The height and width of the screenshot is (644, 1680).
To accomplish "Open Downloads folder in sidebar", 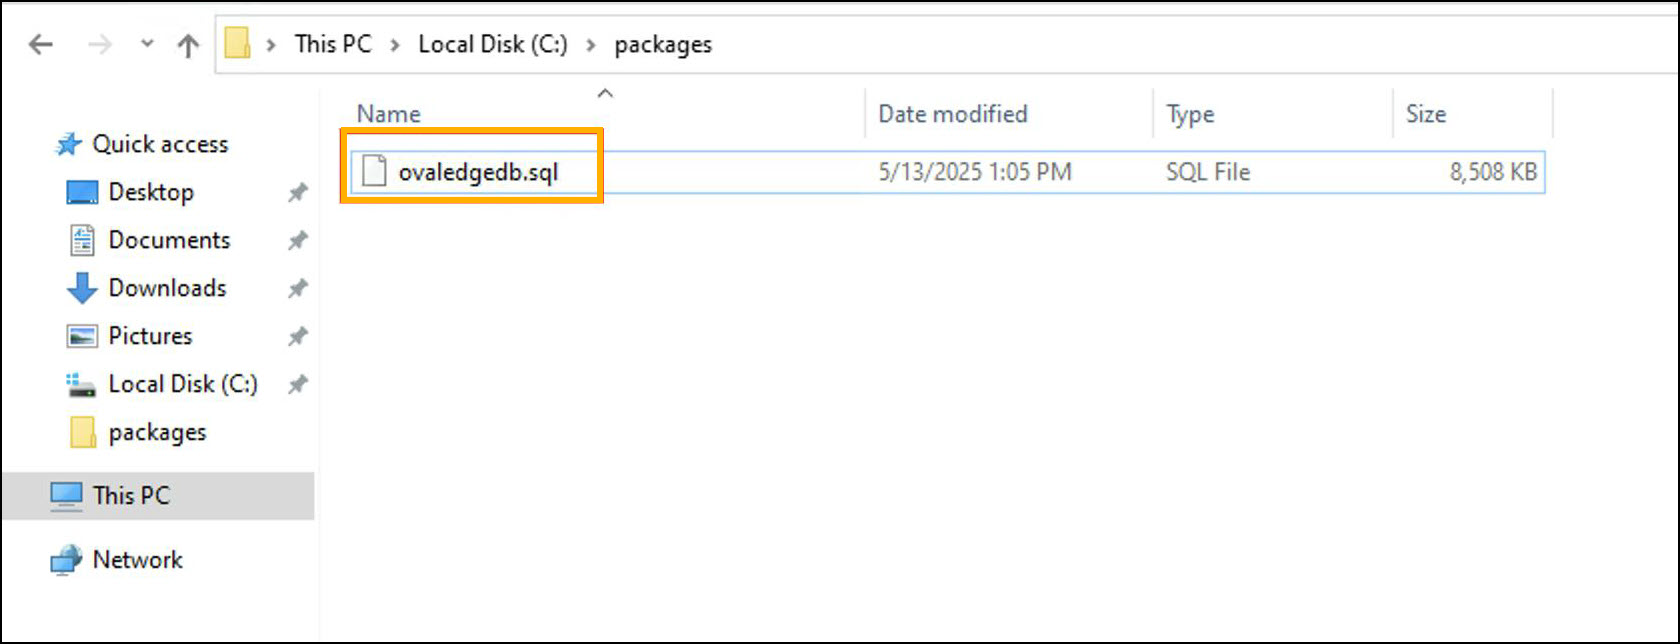I will point(167,288).
